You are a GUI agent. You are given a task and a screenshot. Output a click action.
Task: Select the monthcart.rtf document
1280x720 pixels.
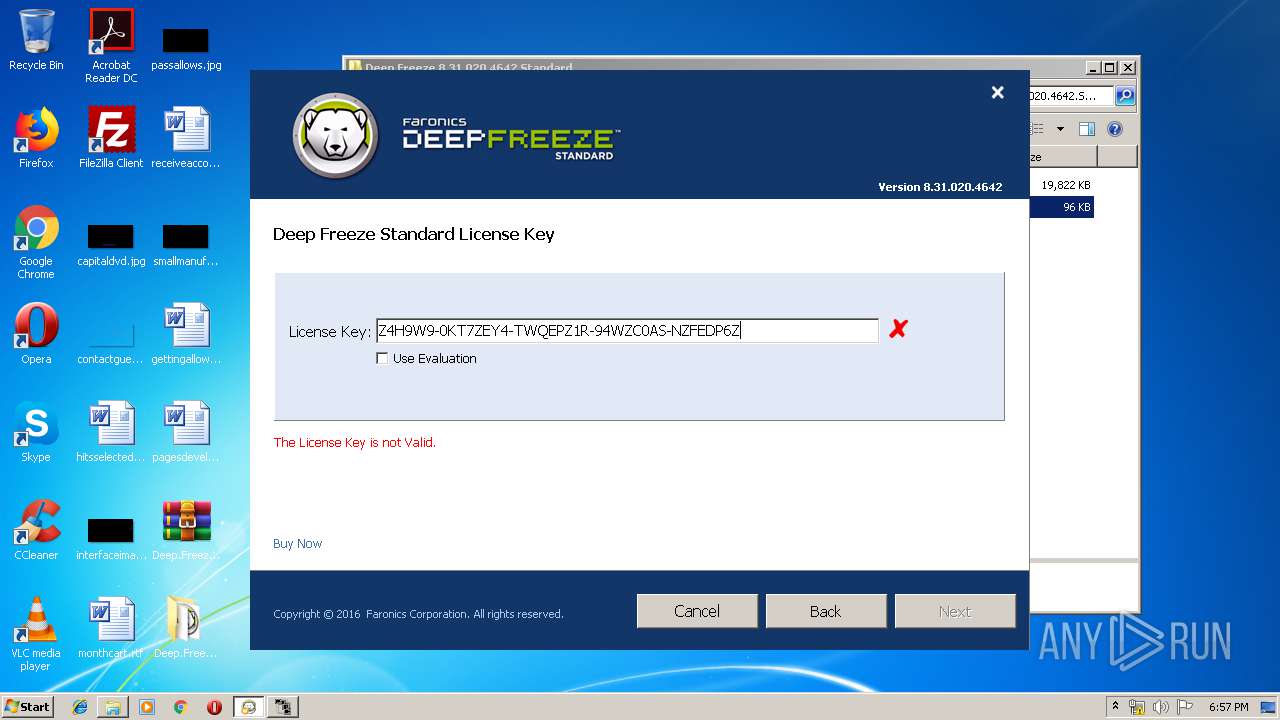tap(111, 628)
